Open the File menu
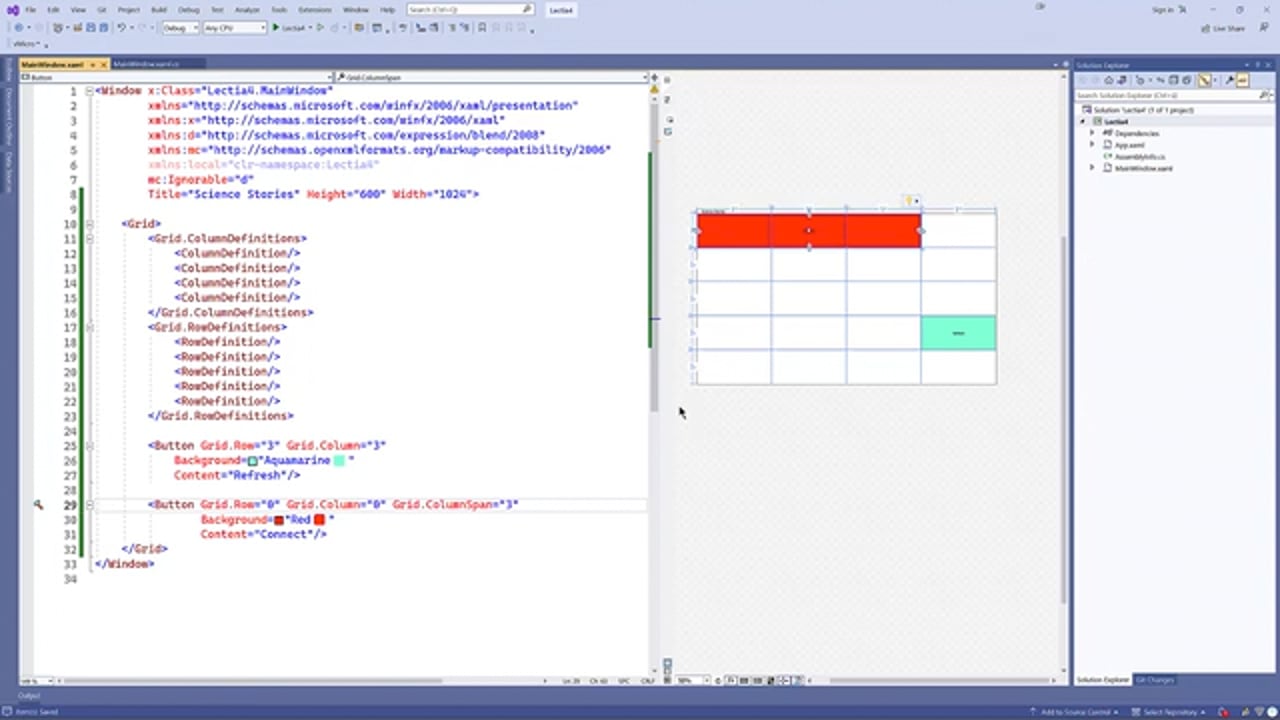This screenshot has height=720, width=1280. (31, 10)
